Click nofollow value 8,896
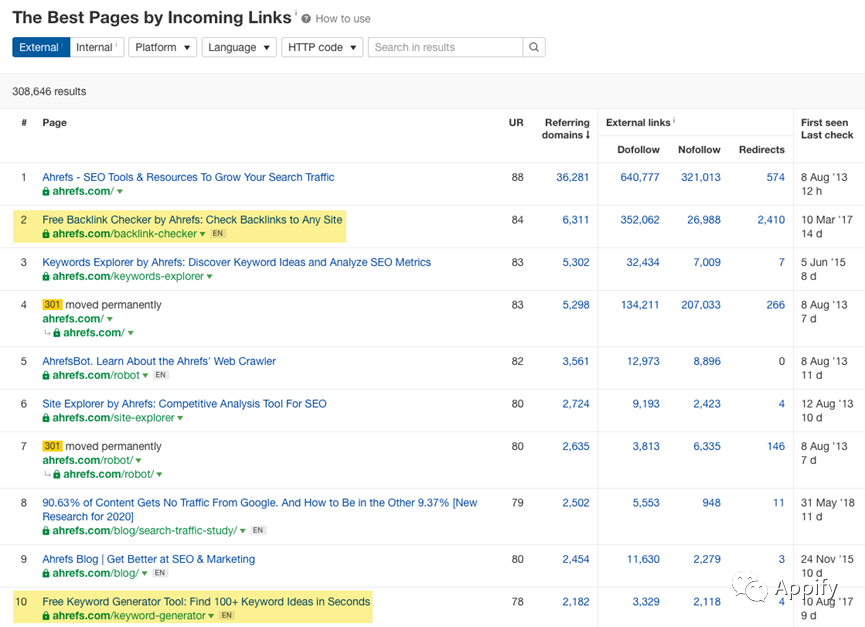Viewport: 865px width, 627px height. coord(707,361)
